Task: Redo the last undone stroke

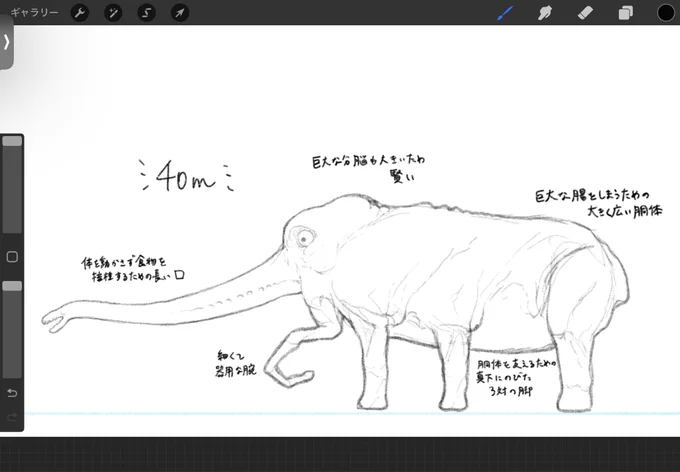Action: click(x=12, y=417)
